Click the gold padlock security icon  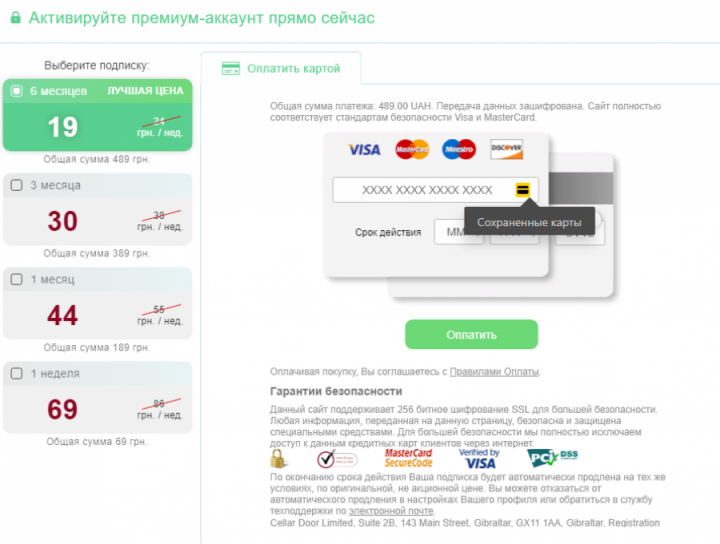coord(279,459)
